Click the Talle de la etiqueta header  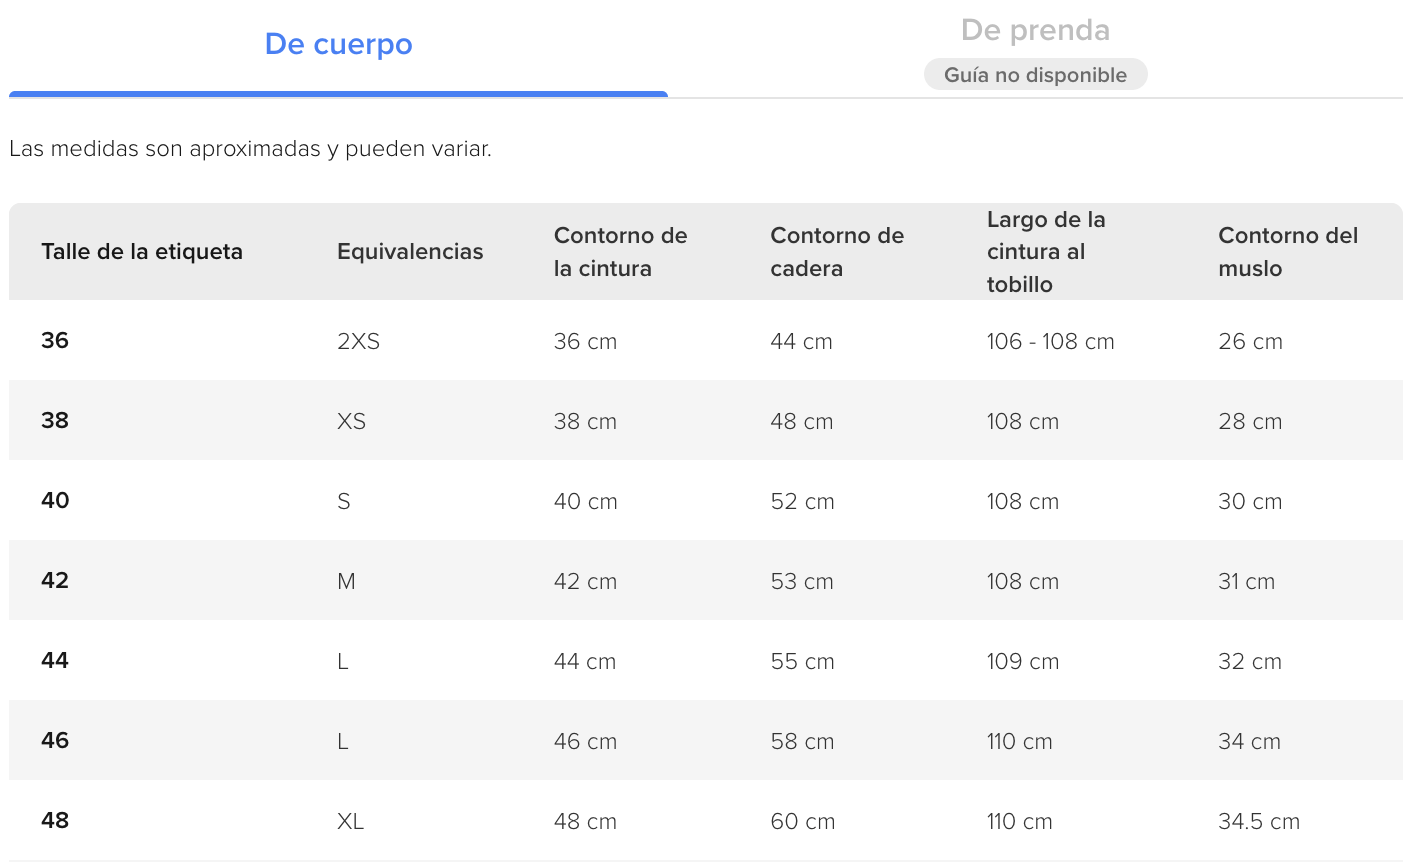pos(142,252)
